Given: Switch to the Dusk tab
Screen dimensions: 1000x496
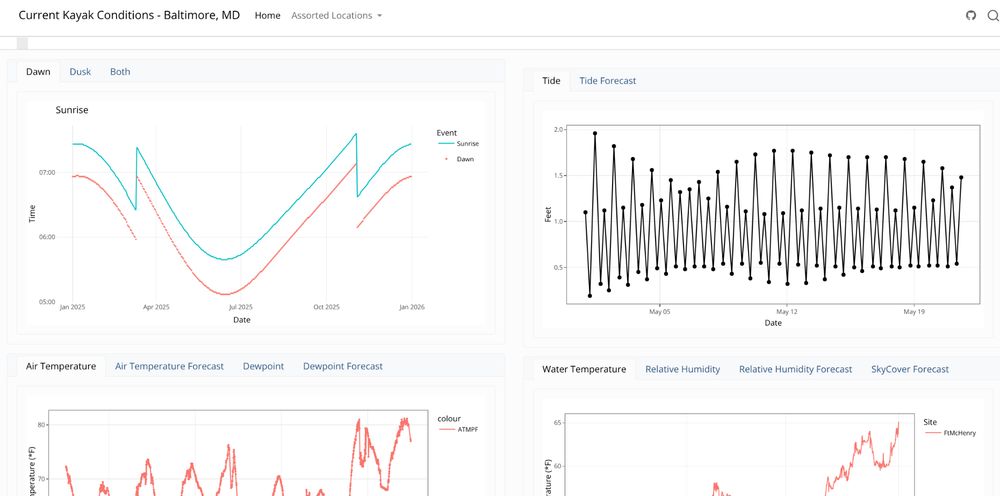Looking at the screenshot, I should tap(80, 71).
